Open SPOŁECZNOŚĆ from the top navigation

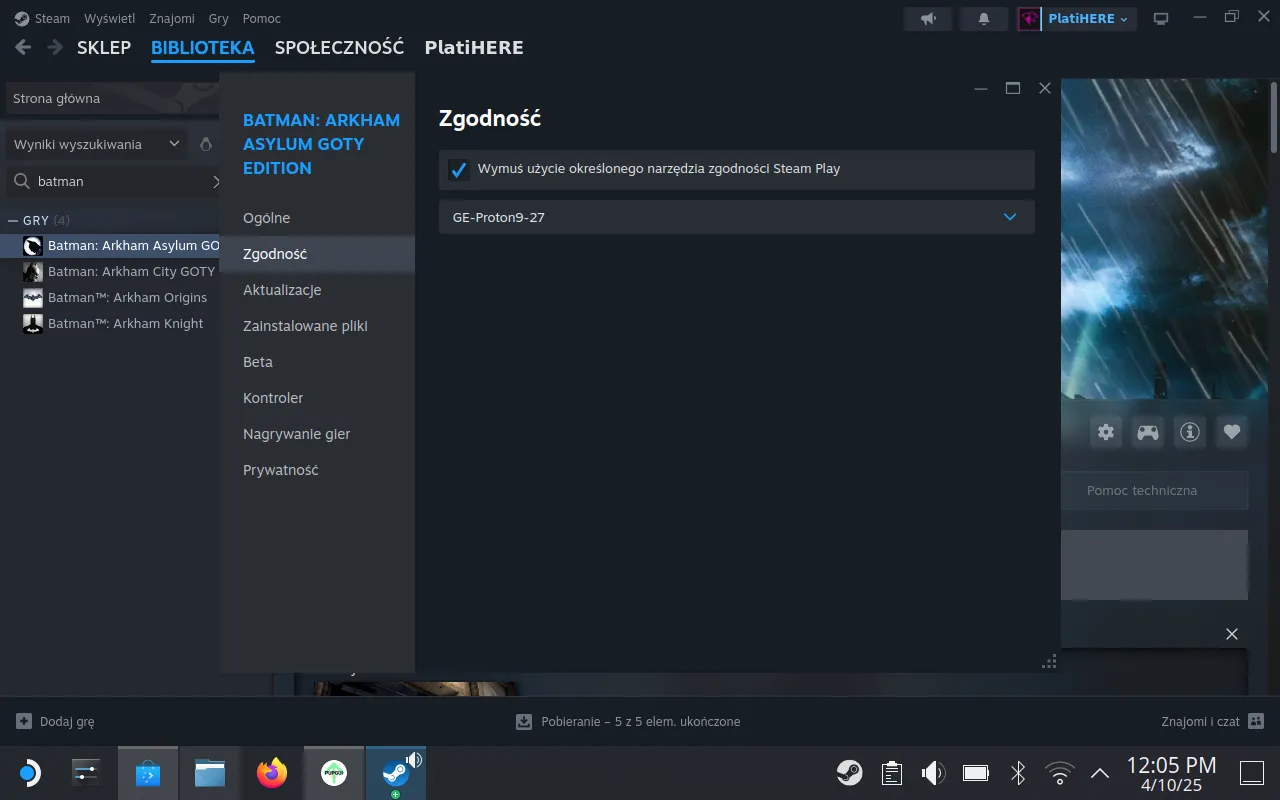click(339, 47)
